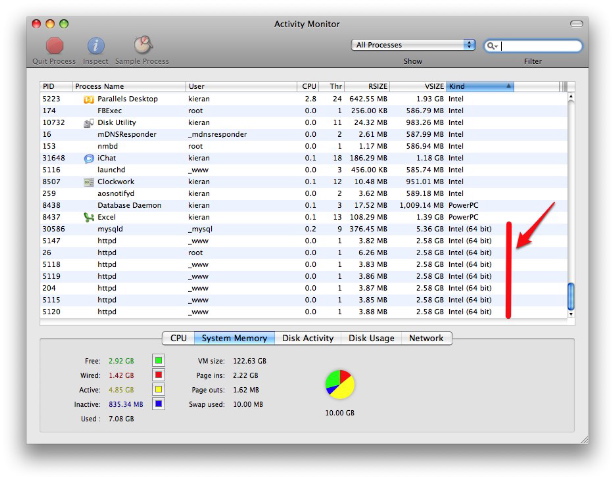Select the Clockwork app icon
Image resolution: width=615 pixels, height=480 pixels.
(x=89, y=182)
